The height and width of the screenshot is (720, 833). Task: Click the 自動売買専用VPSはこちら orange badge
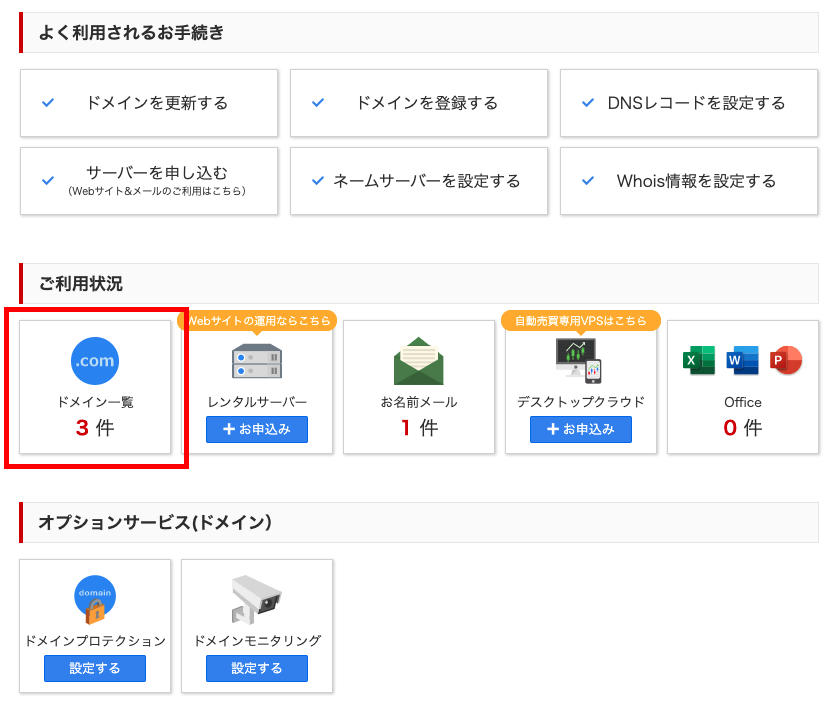[581, 321]
